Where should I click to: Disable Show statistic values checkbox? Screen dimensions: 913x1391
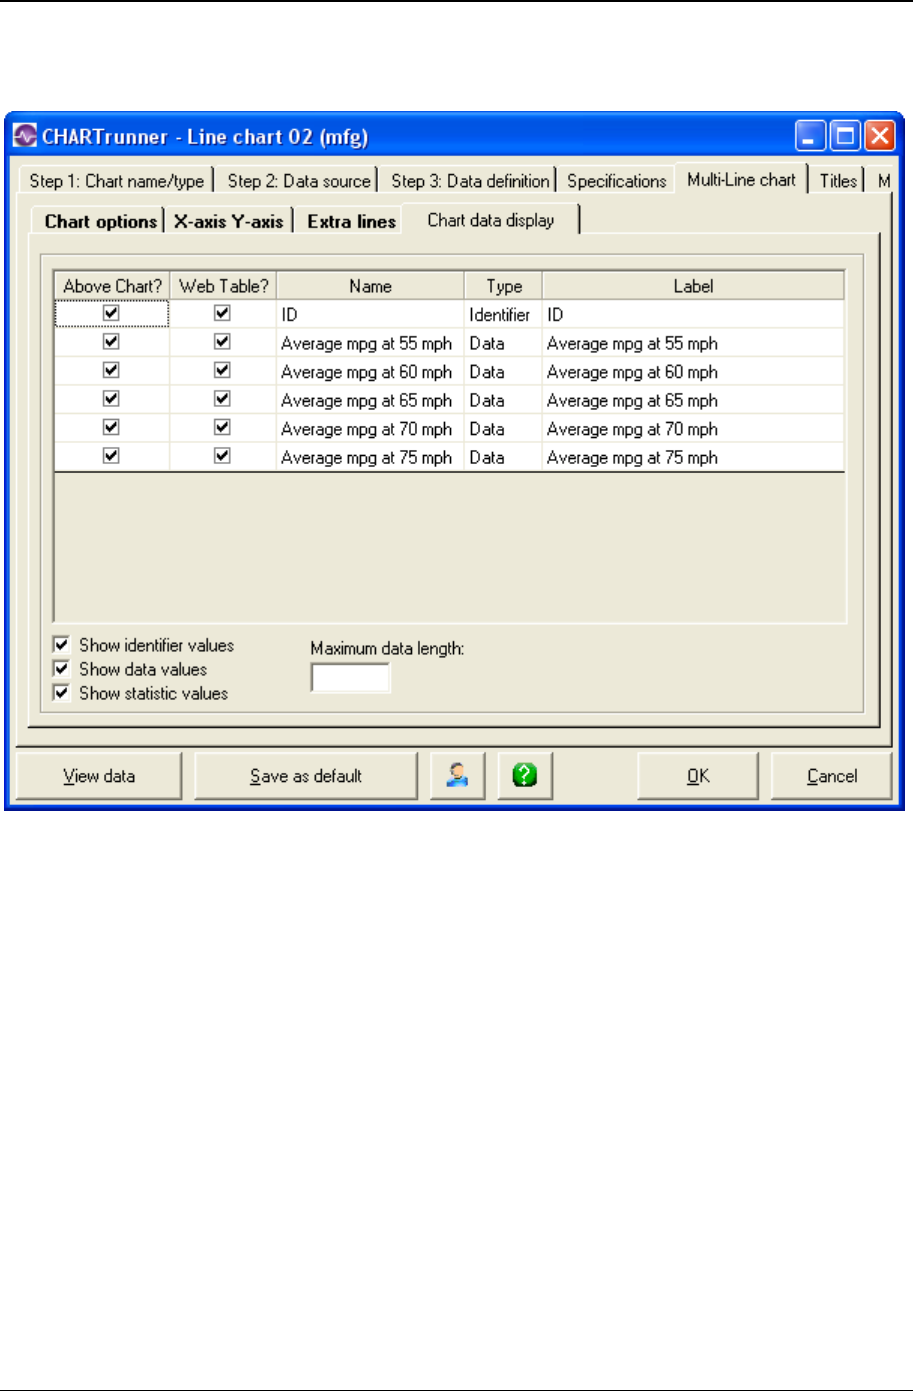tap(62, 693)
